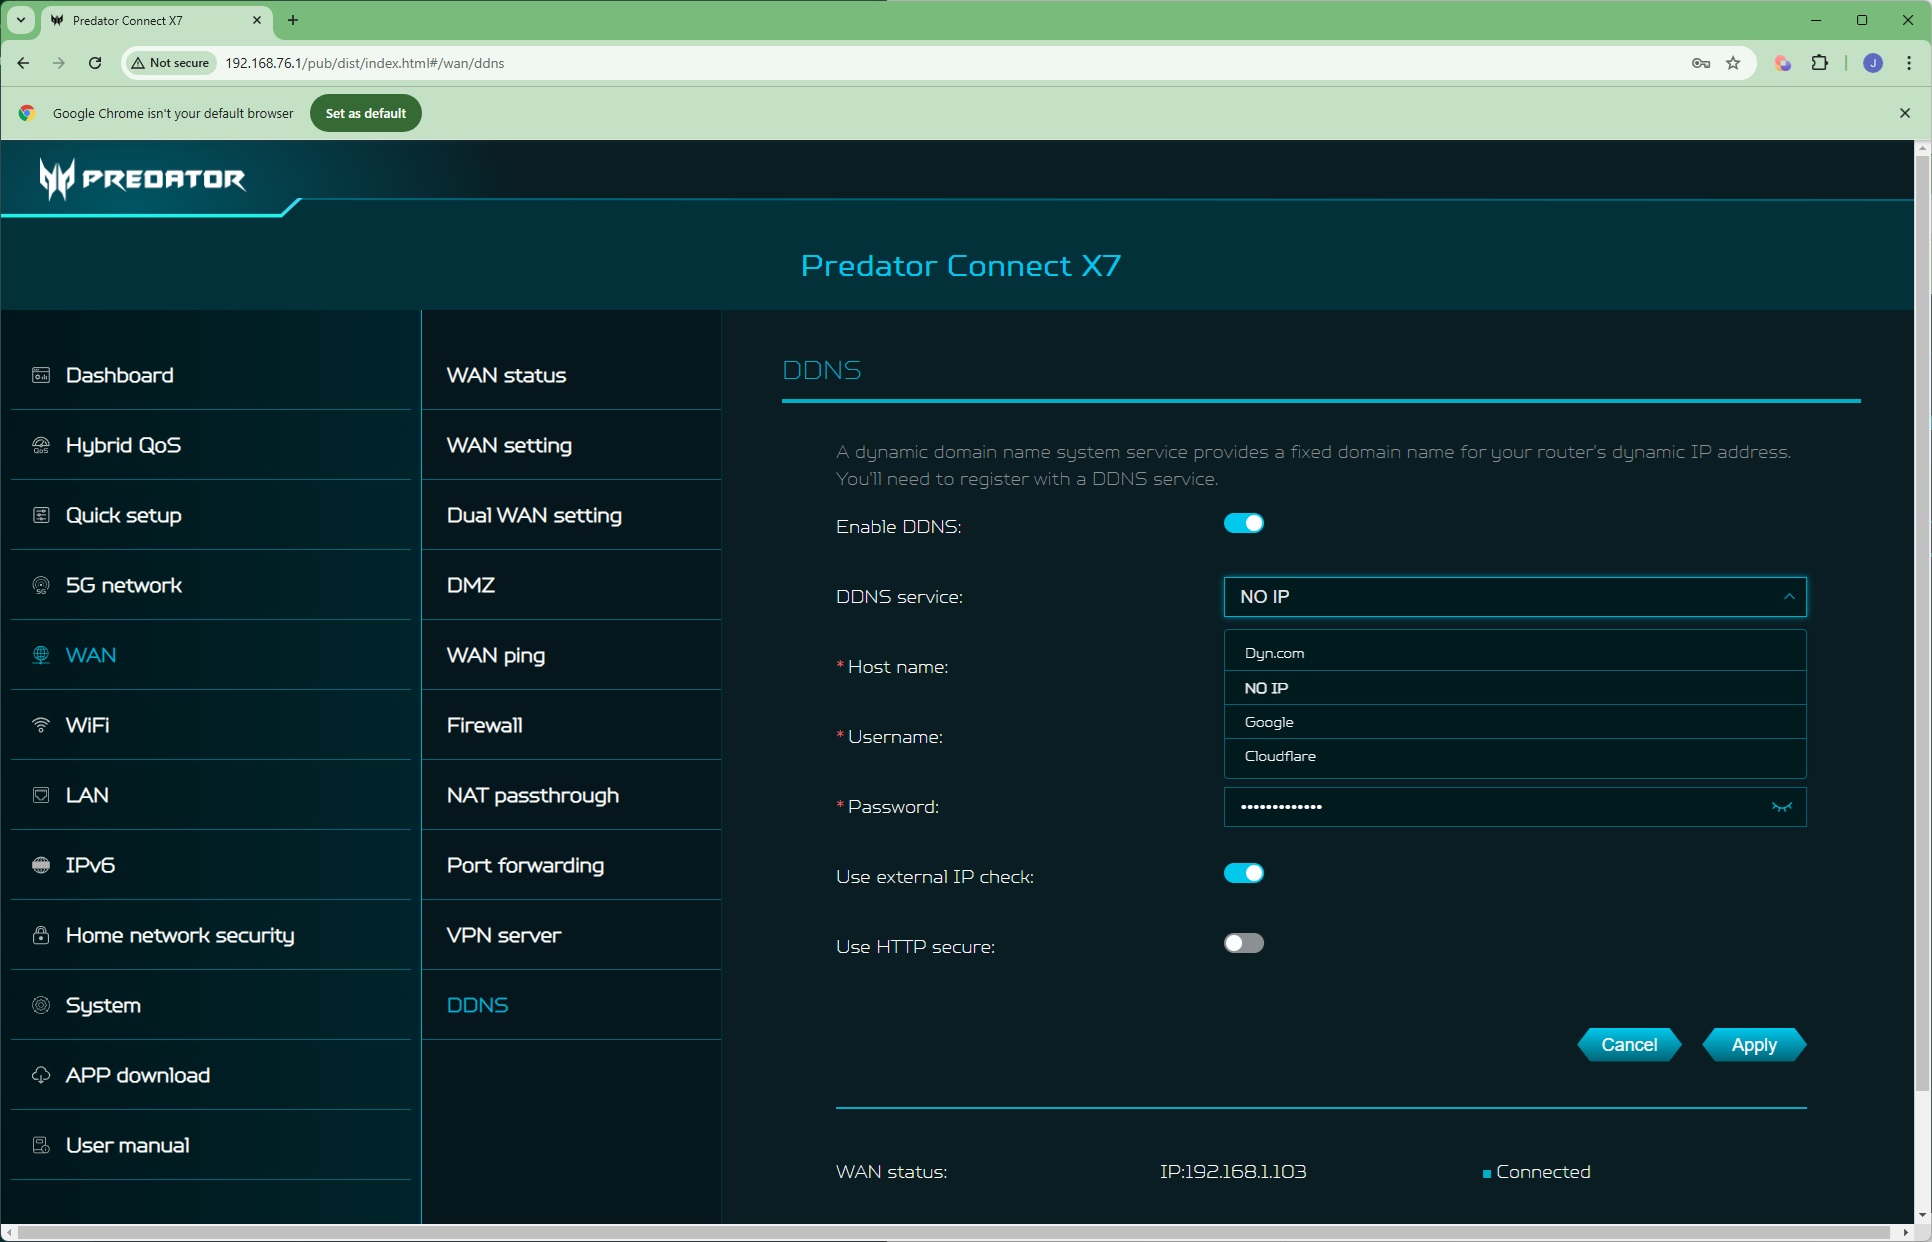
Task: Enable the Use HTTP secure switch
Action: 1243,943
